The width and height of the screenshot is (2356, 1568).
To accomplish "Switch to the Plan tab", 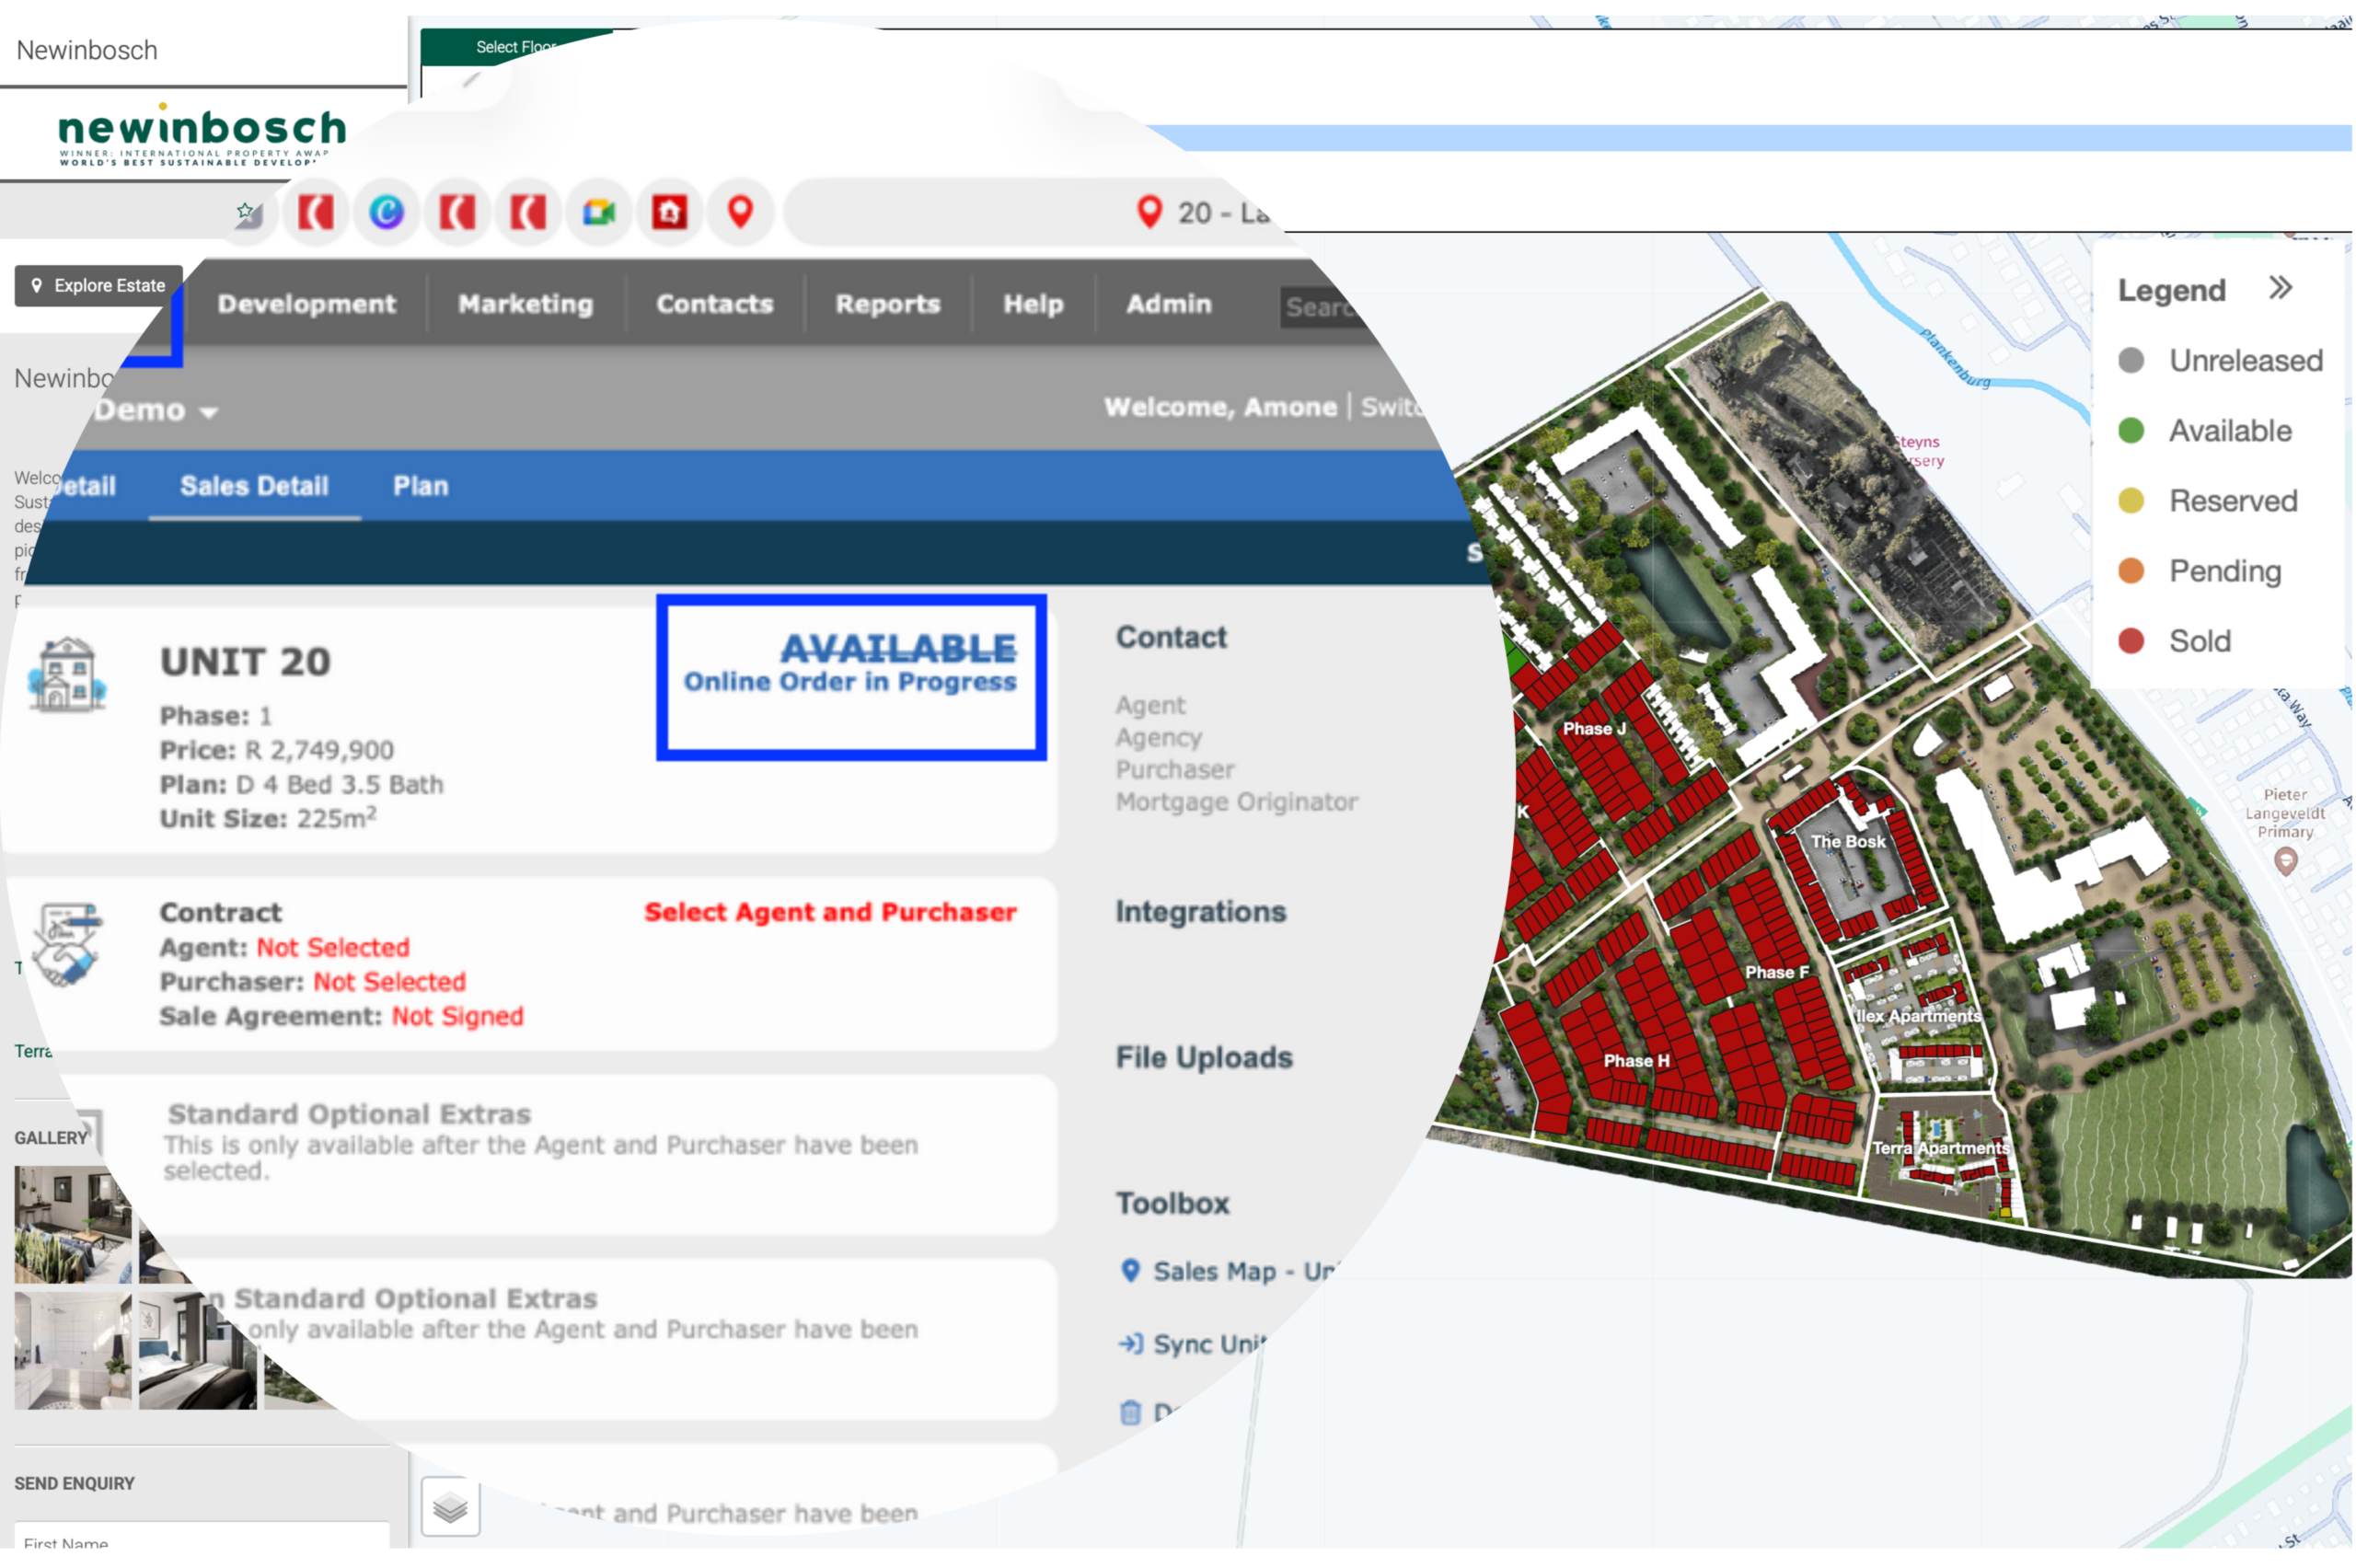I will (x=421, y=487).
